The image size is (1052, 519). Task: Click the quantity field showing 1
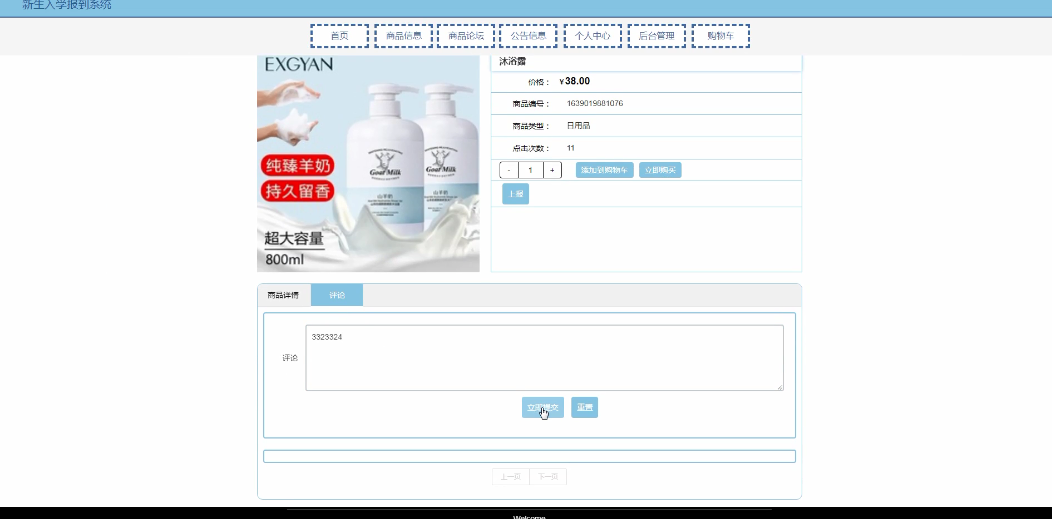pyautogui.click(x=531, y=170)
